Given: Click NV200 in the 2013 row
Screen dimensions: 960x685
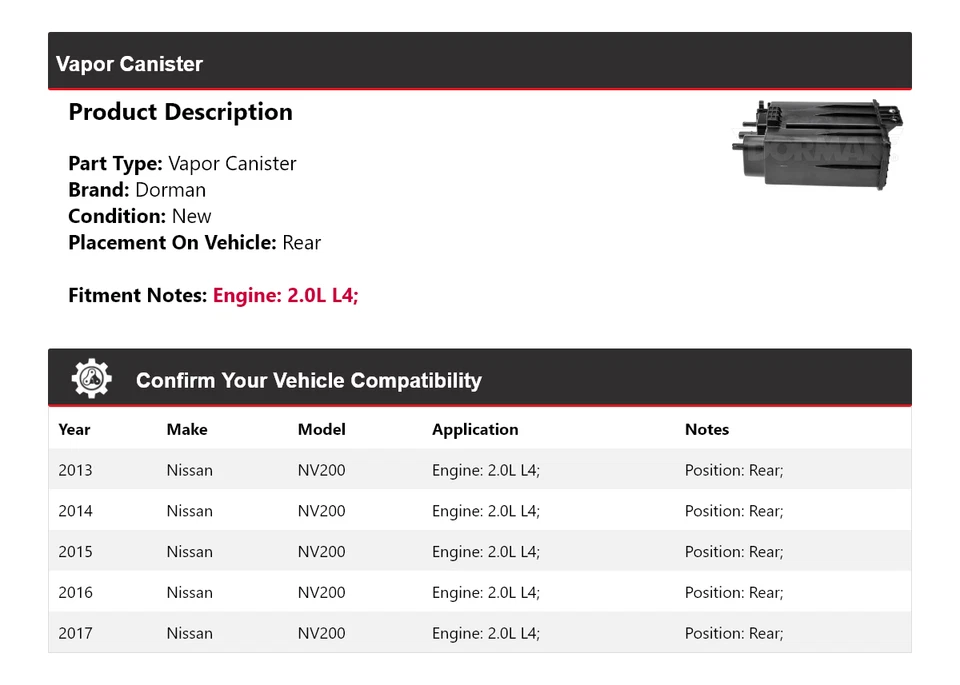Looking at the screenshot, I should pyautogui.click(x=321, y=470).
